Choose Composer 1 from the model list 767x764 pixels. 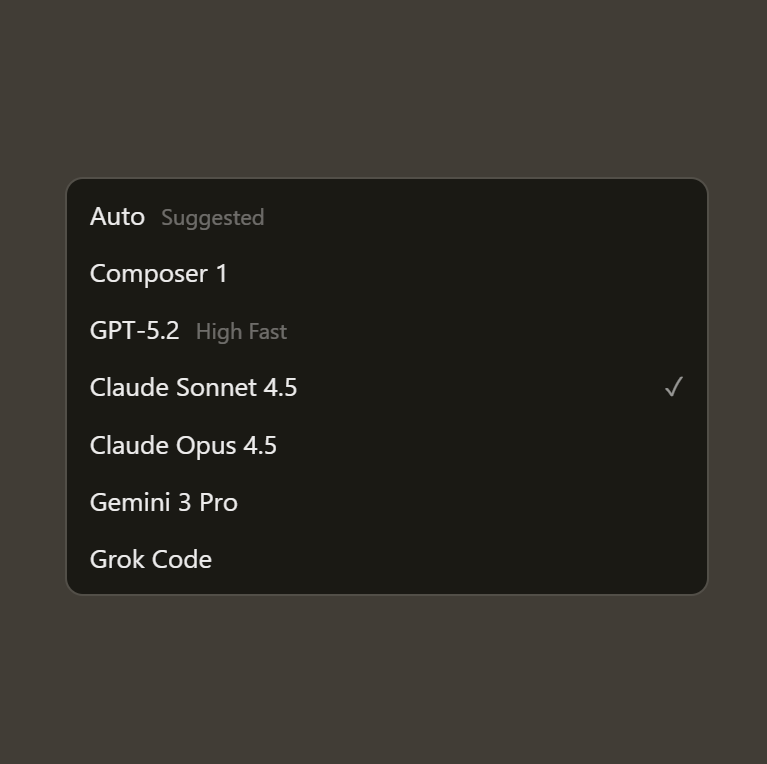(158, 274)
